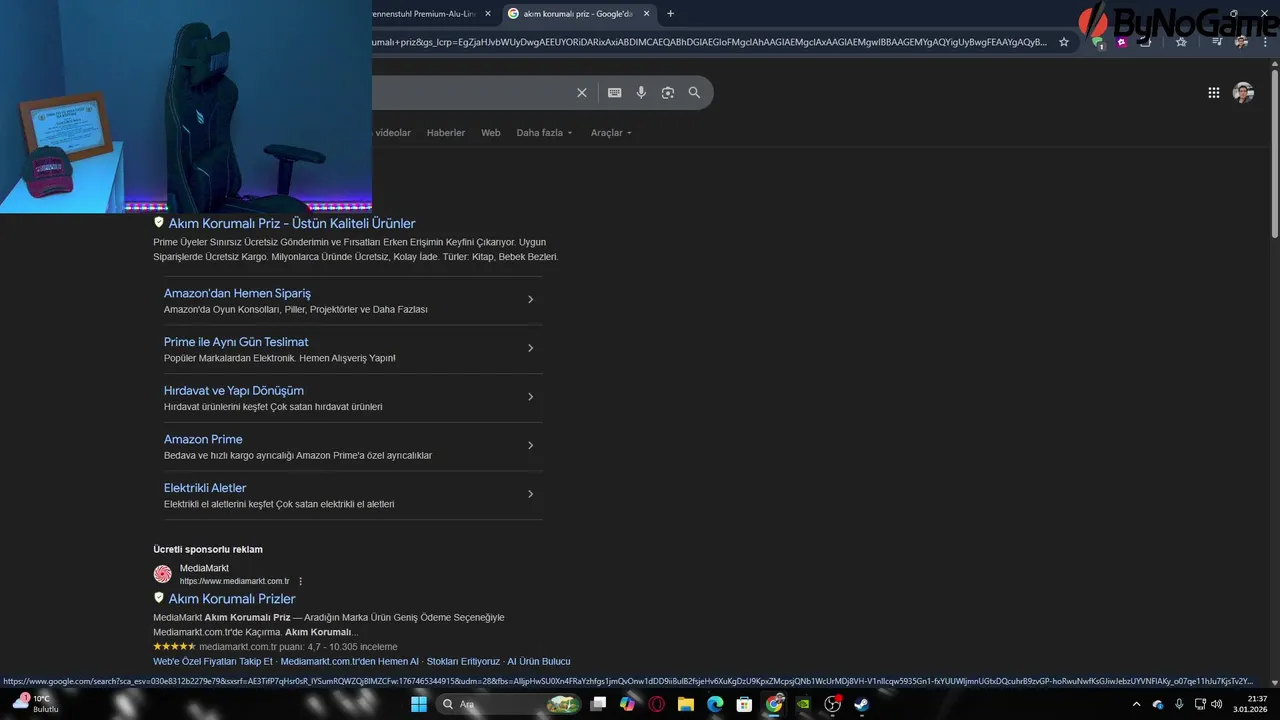Launch Microsoft Edge from the taskbar

(x=715, y=704)
